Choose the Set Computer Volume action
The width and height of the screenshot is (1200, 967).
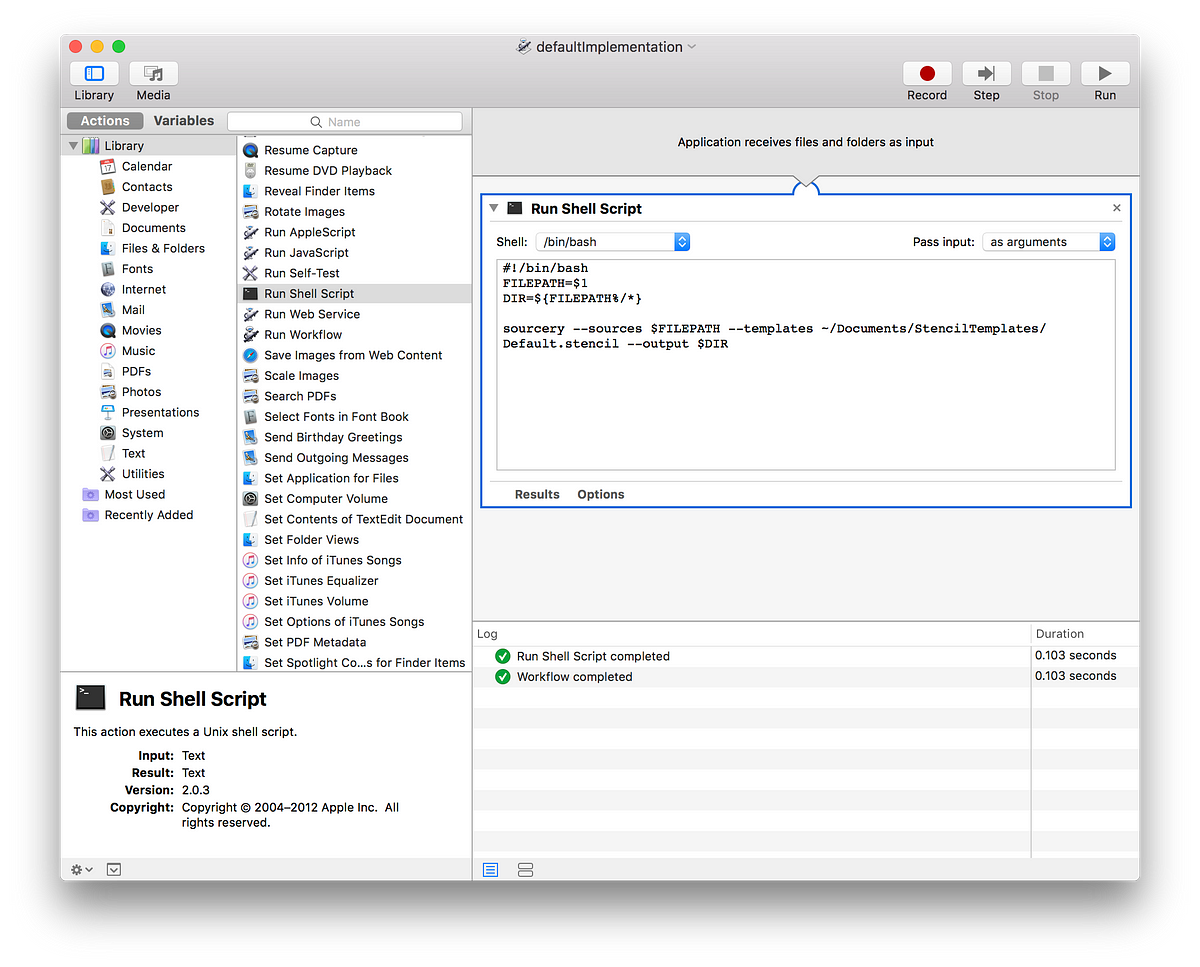[x=325, y=499]
